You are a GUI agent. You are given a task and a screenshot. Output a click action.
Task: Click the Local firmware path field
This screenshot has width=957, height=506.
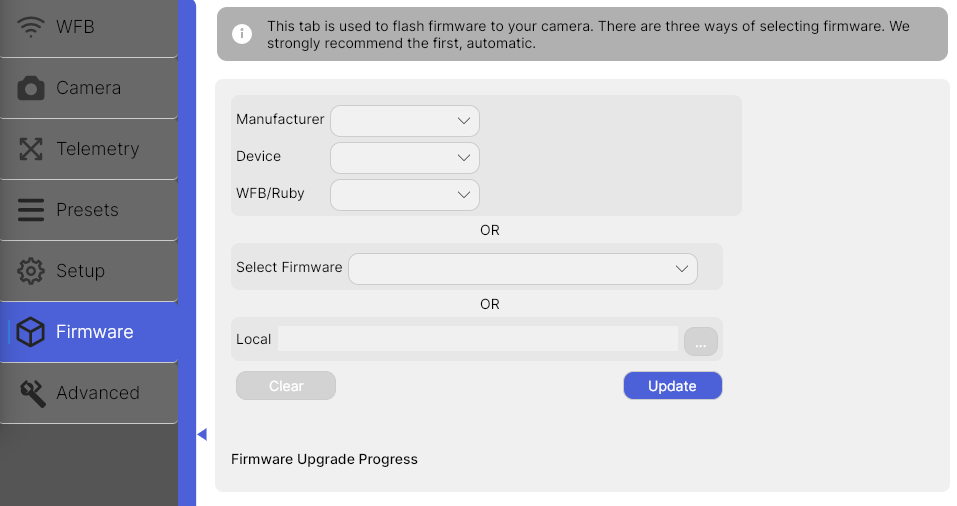[x=478, y=339]
